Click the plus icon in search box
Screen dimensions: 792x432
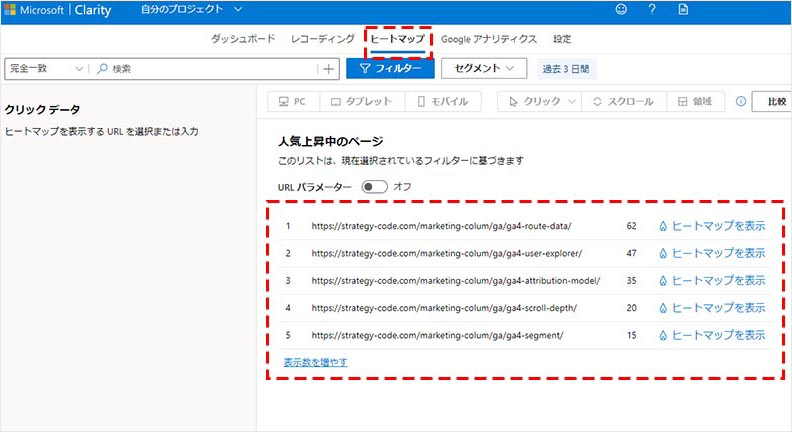[x=329, y=69]
